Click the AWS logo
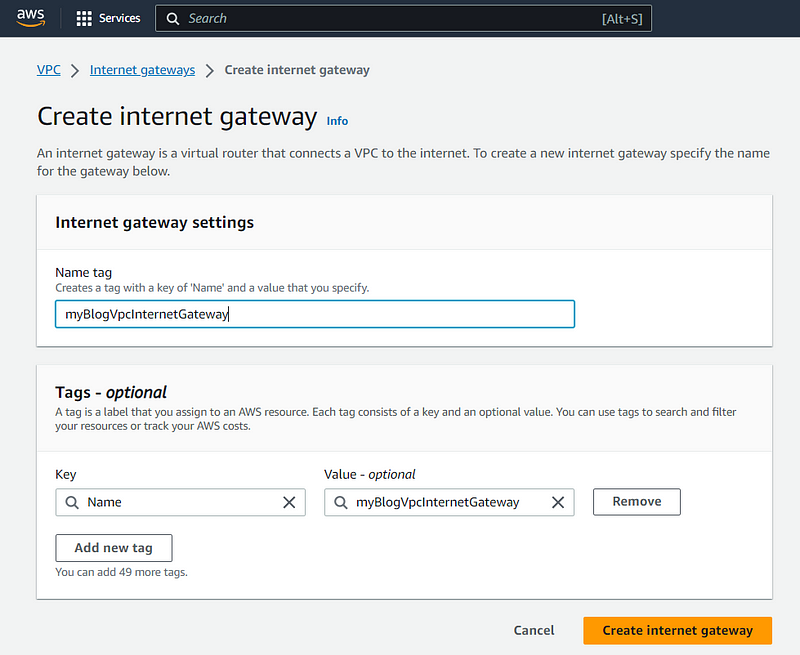Image resolution: width=800 pixels, height=655 pixels. [x=31, y=18]
